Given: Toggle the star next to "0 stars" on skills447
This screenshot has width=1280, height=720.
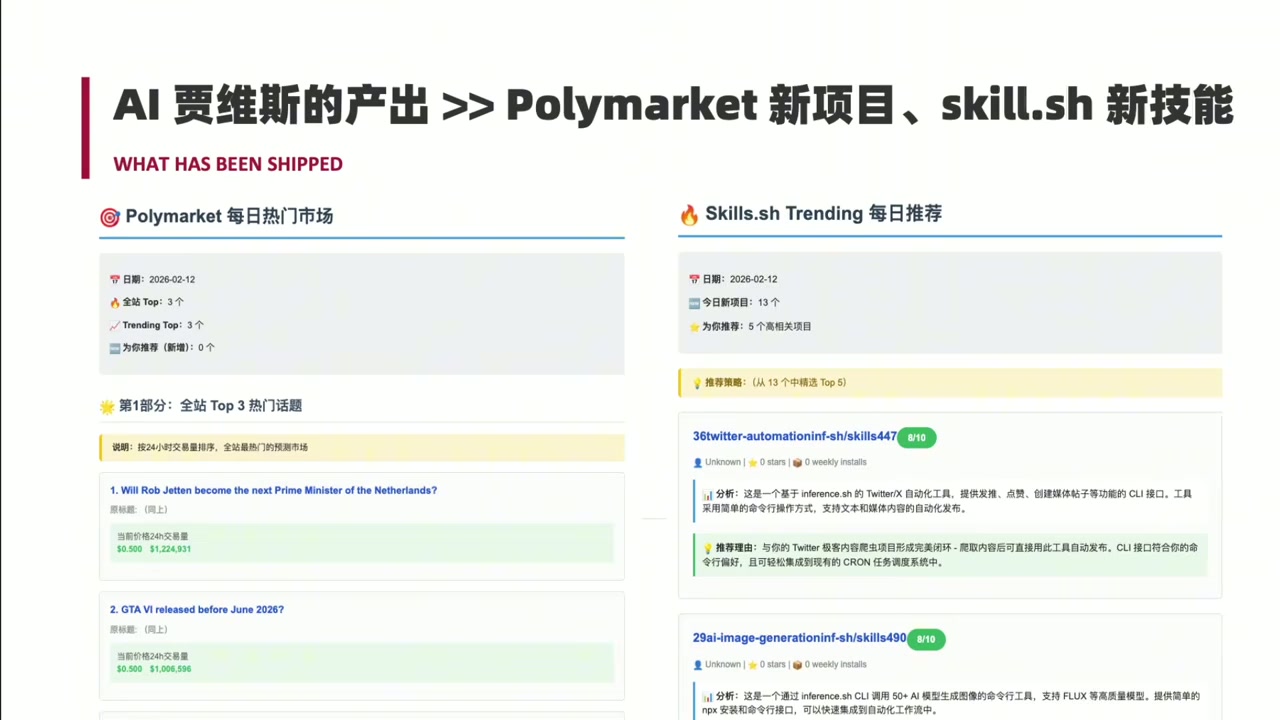Looking at the screenshot, I should coord(751,462).
